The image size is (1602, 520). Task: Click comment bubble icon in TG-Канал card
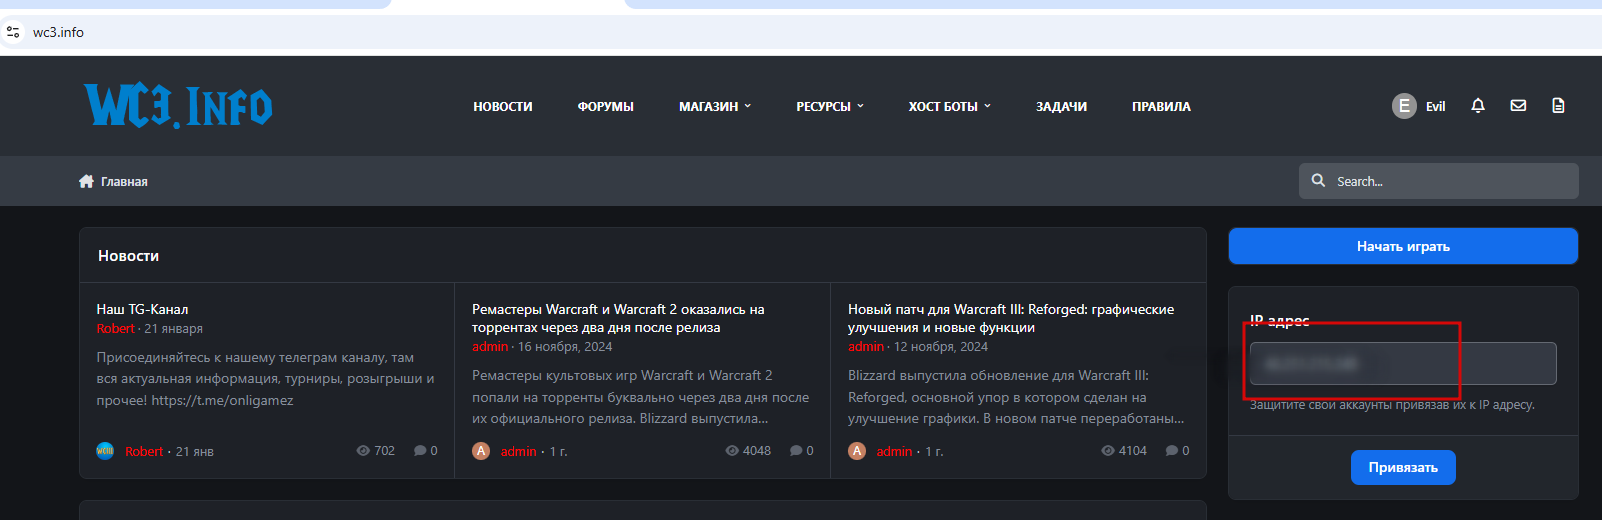(420, 451)
